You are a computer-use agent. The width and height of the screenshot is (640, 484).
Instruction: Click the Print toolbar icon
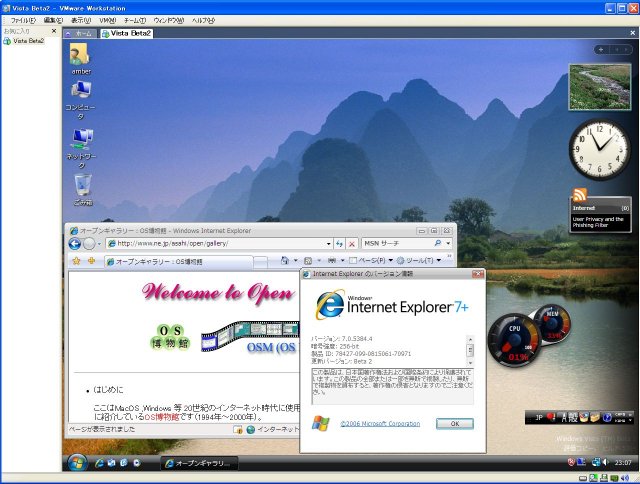332,260
